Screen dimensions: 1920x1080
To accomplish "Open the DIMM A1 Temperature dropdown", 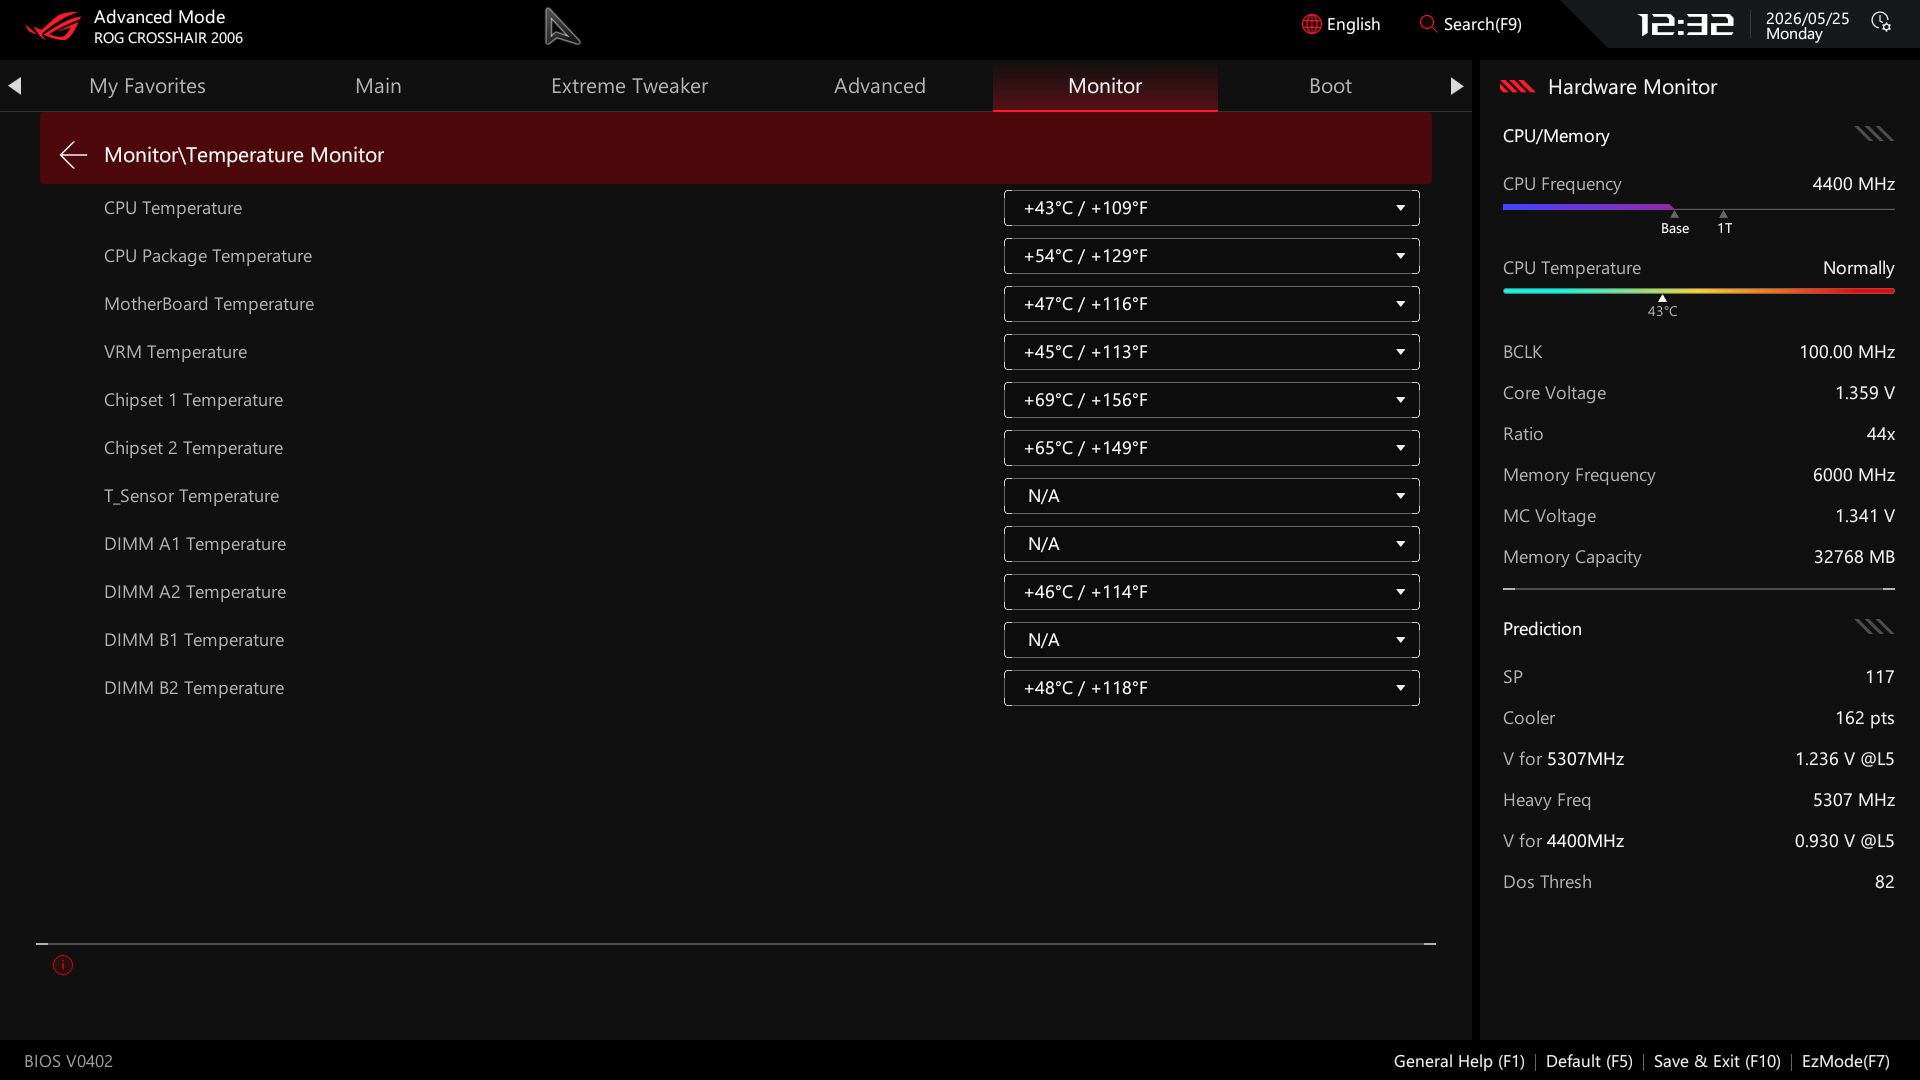I will 1211,544.
